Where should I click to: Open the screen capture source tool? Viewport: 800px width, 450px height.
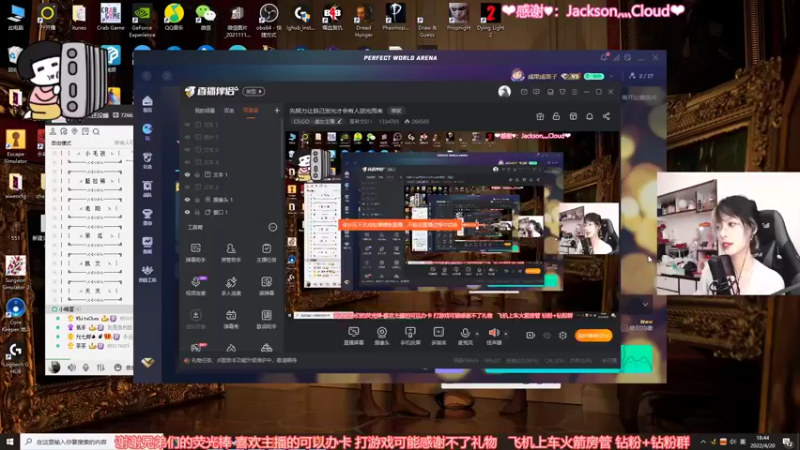354,335
